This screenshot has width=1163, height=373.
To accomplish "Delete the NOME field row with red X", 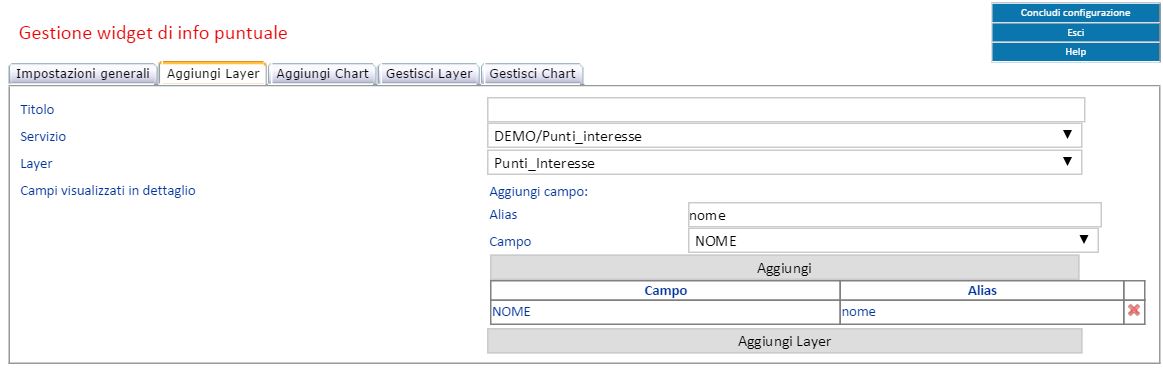I will [x=1133, y=311].
